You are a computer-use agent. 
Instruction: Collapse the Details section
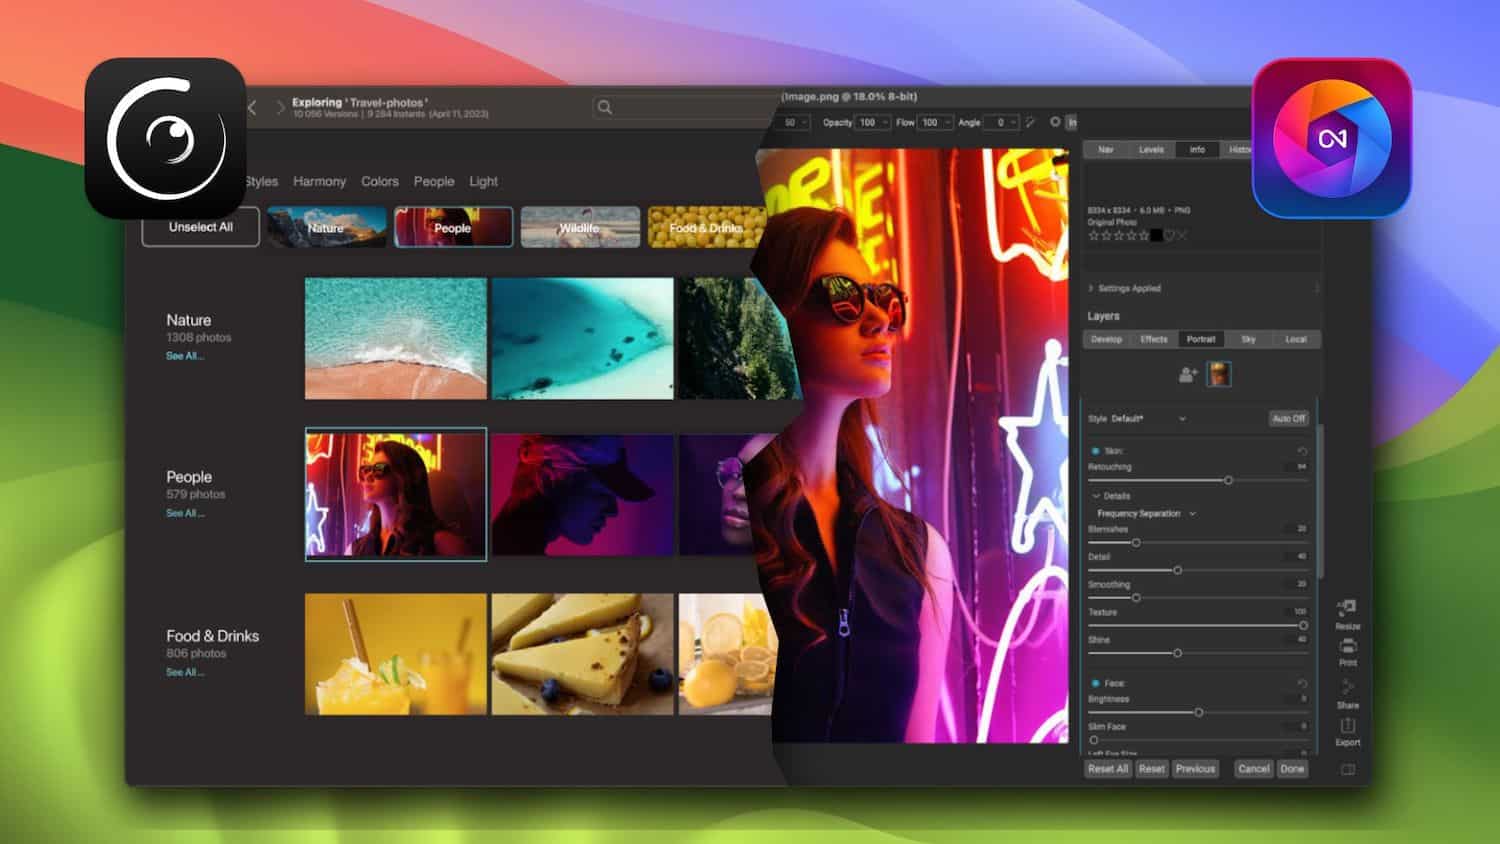click(x=1096, y=496)
